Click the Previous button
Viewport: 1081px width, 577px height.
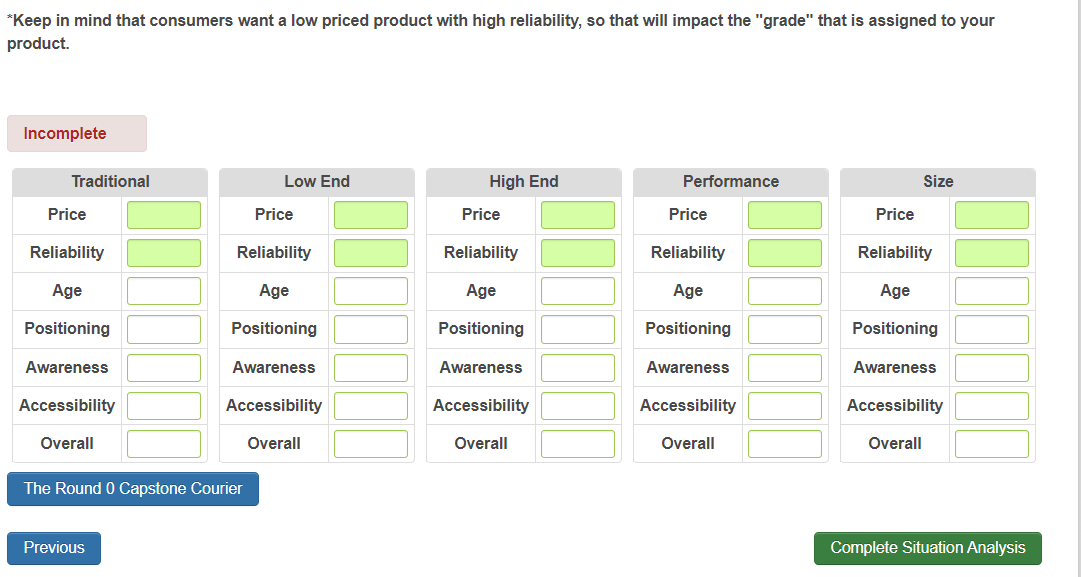tap(54, 548)
